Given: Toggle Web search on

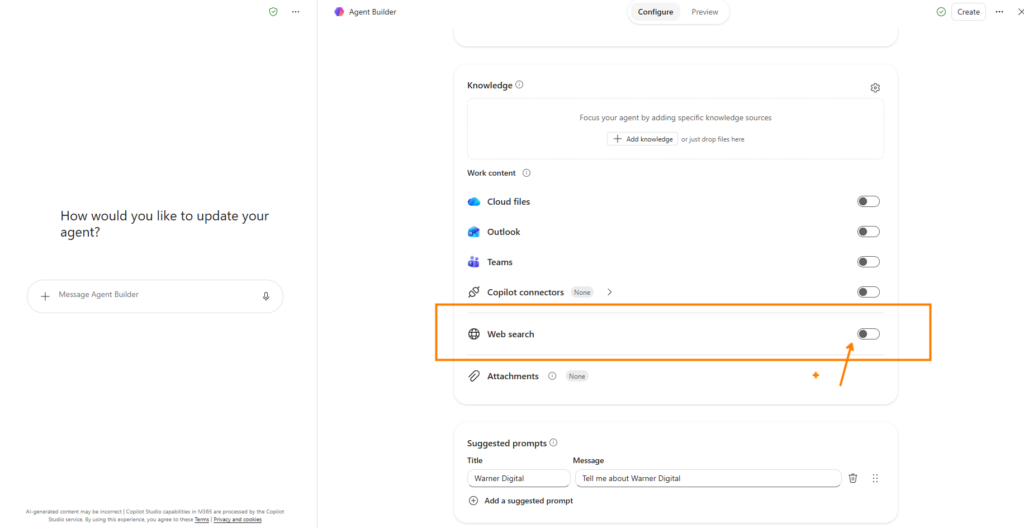Looking at the screenshot, I should pos(869,334).
